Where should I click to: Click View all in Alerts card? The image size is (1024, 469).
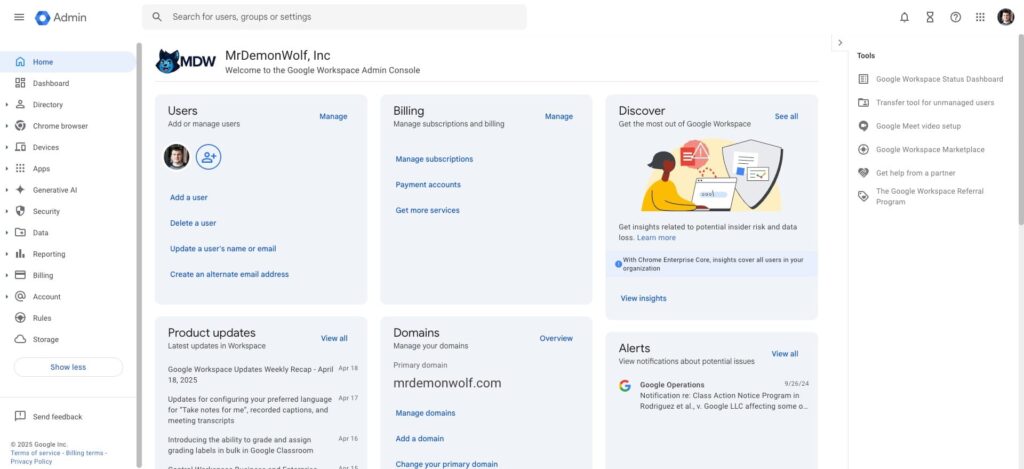click(x=784, y=353)
